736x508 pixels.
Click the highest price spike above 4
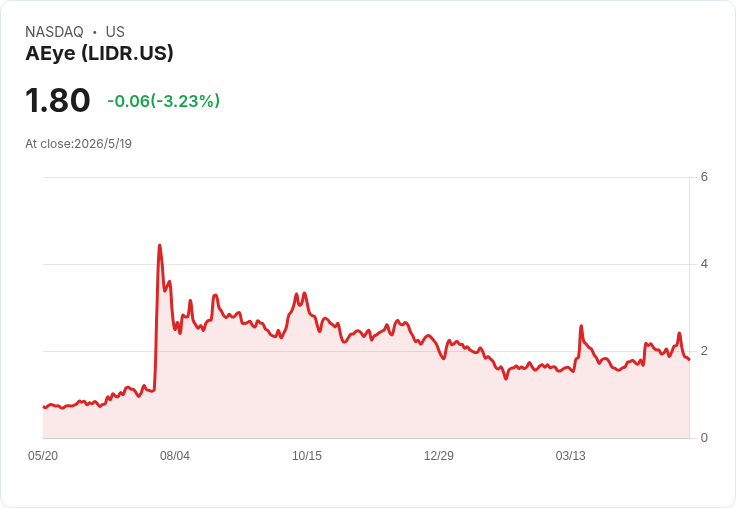coord(160,246)
